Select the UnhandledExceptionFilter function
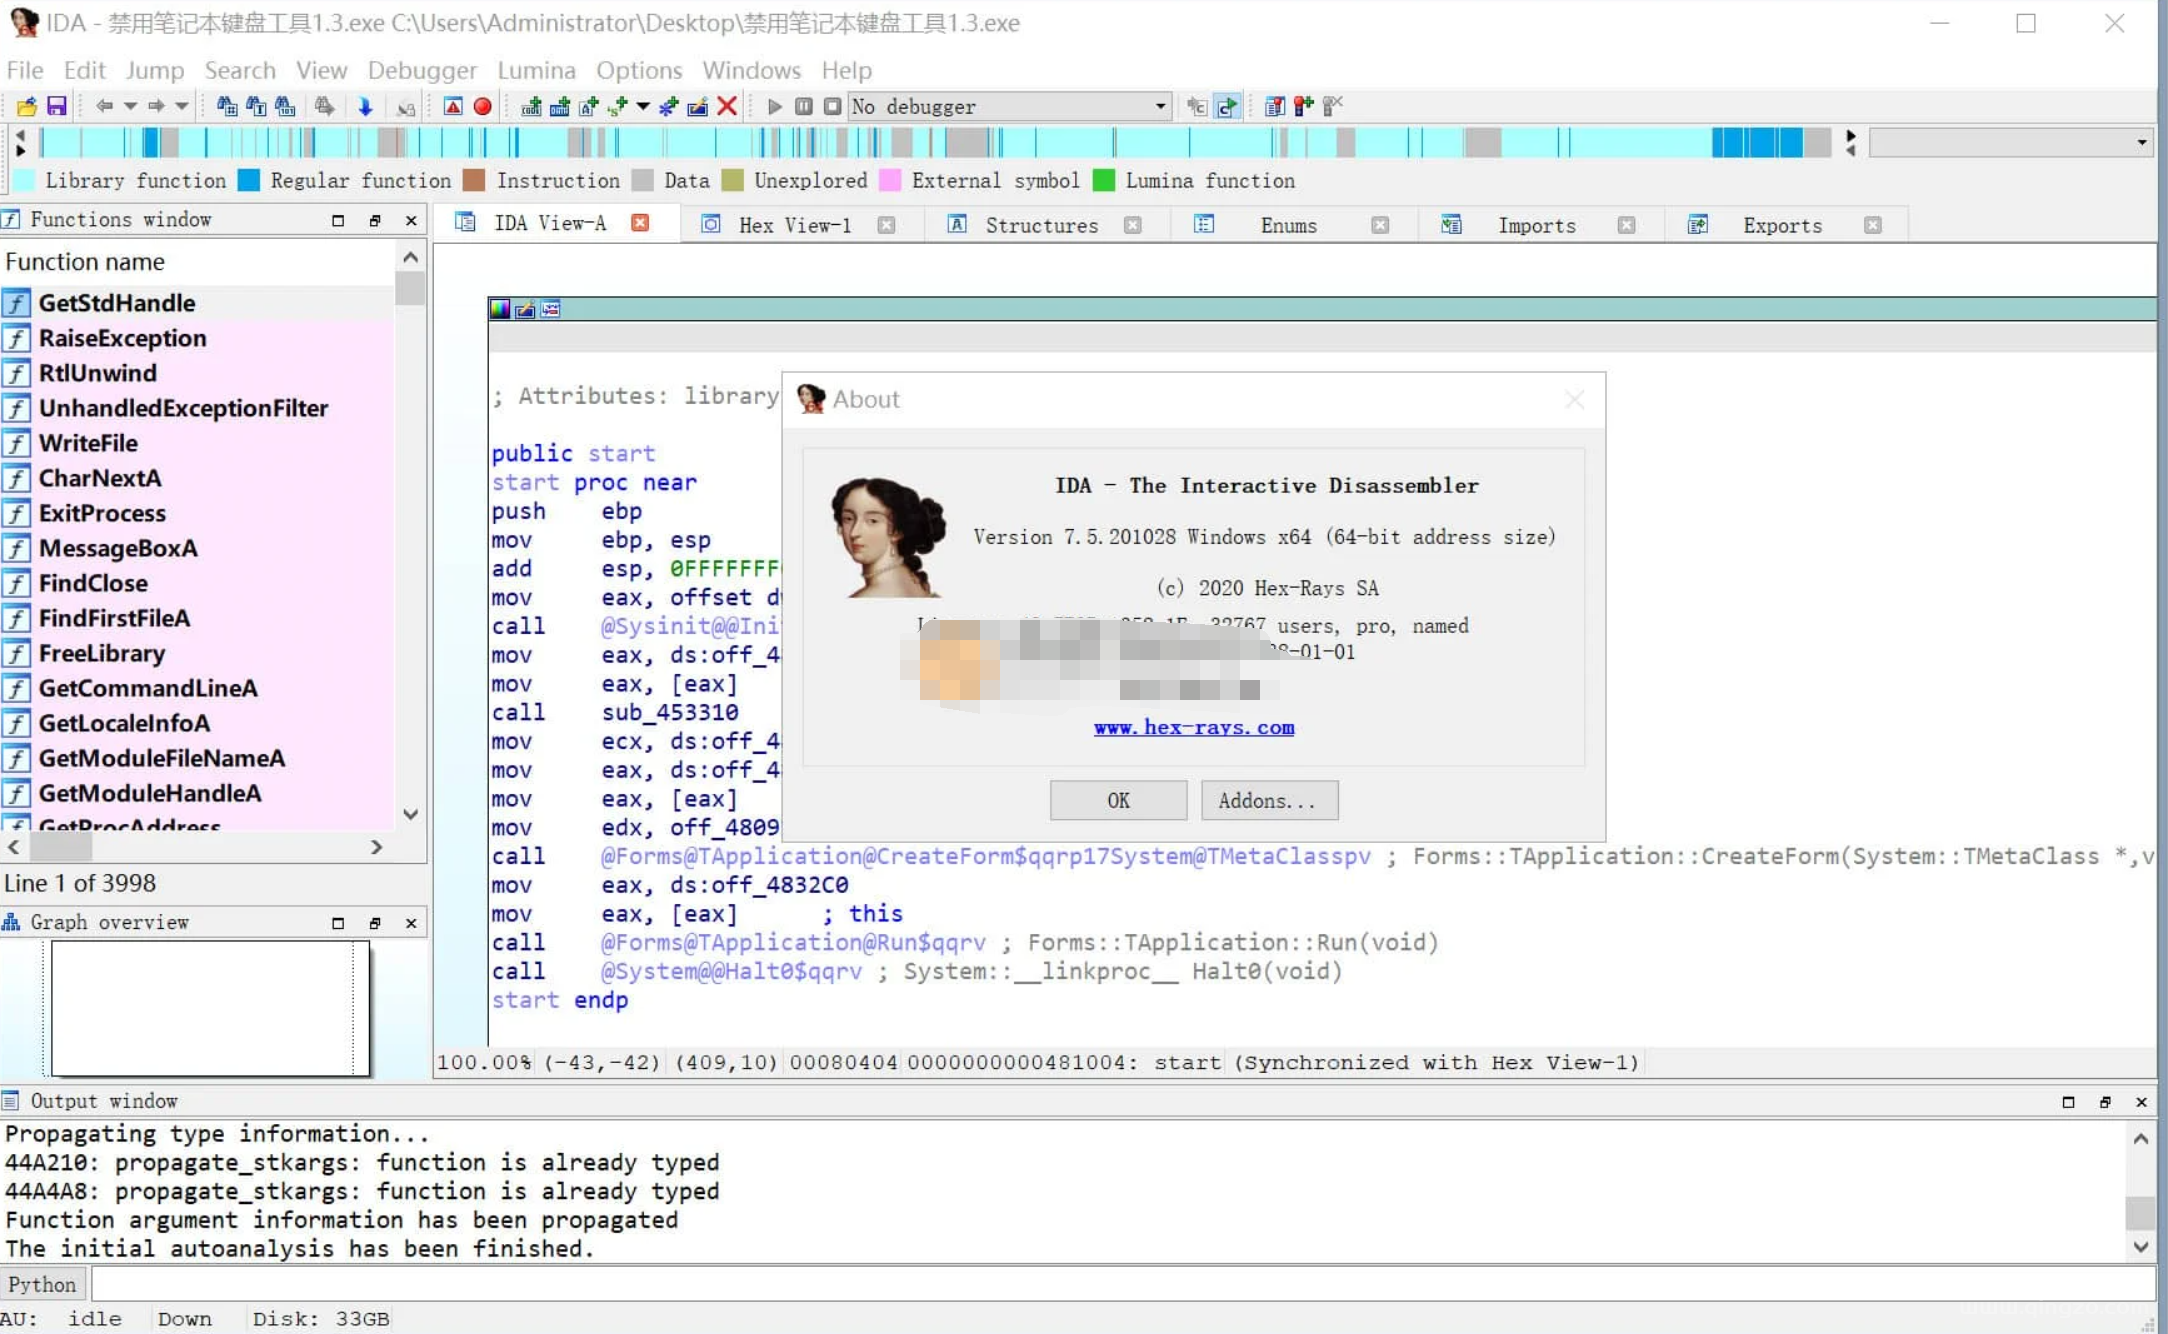The height and width of the screenshot is (1334, 2168). click(198, 408)
